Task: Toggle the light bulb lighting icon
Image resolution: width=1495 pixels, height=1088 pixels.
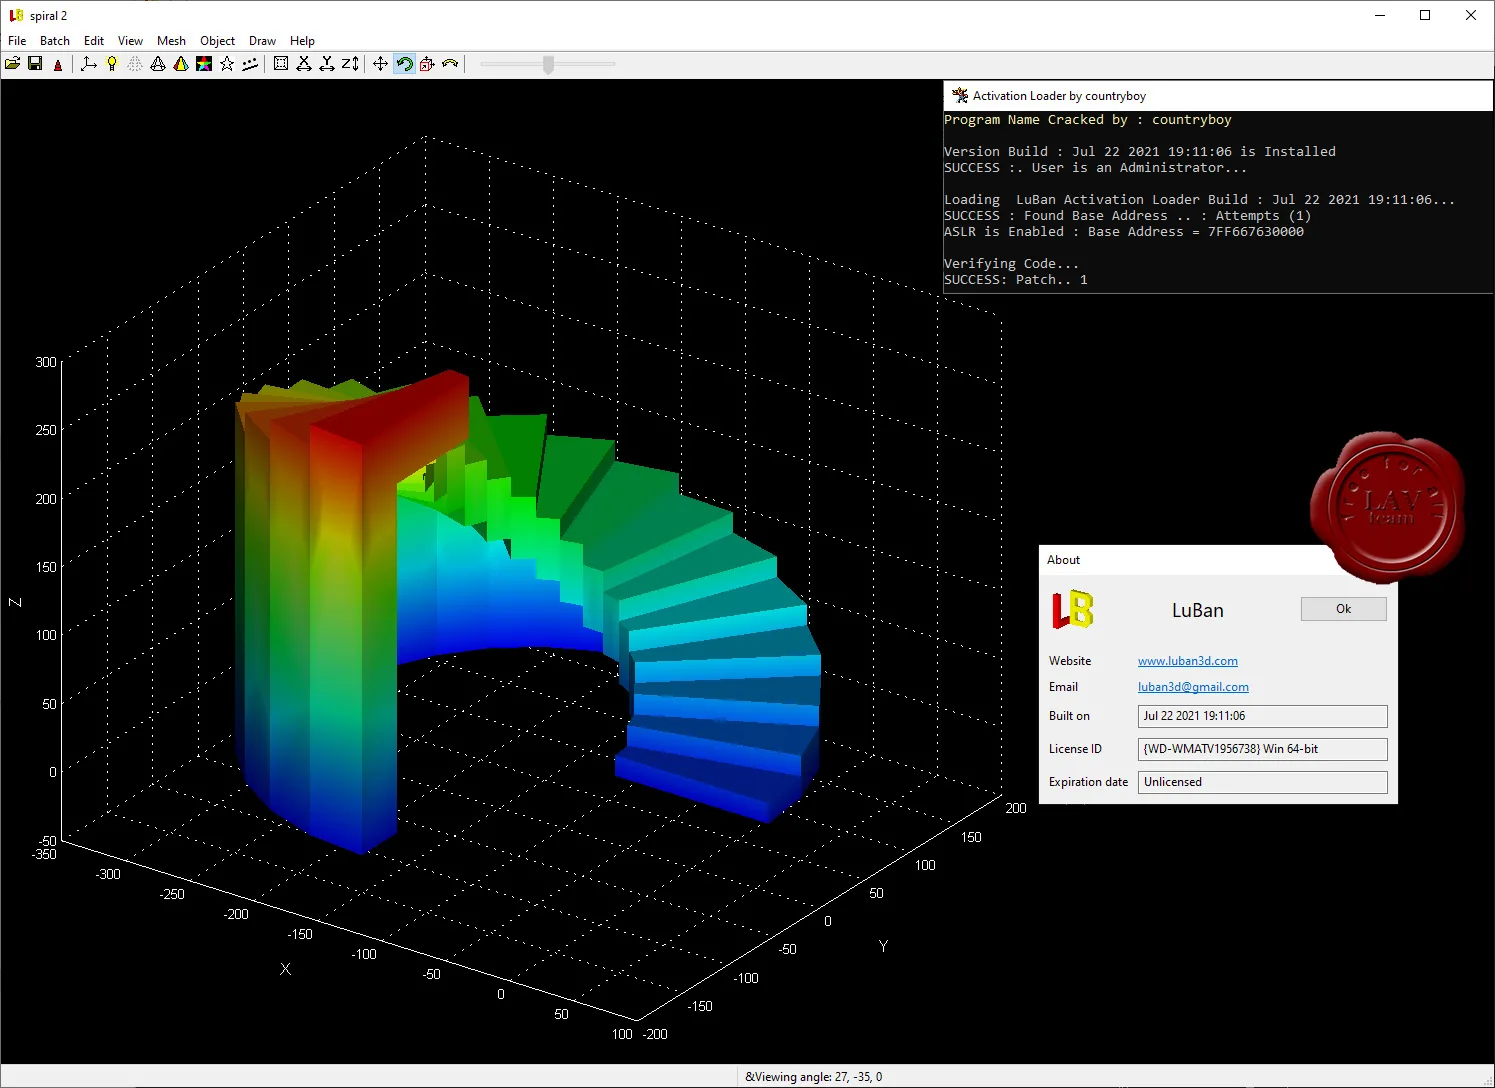Action: pyautogui.click(x=112, y=64)
